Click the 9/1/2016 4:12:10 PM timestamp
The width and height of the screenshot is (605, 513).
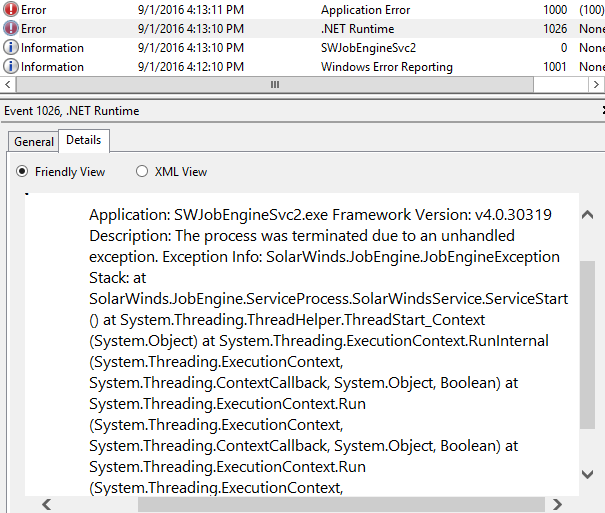[x=191, y=67]
